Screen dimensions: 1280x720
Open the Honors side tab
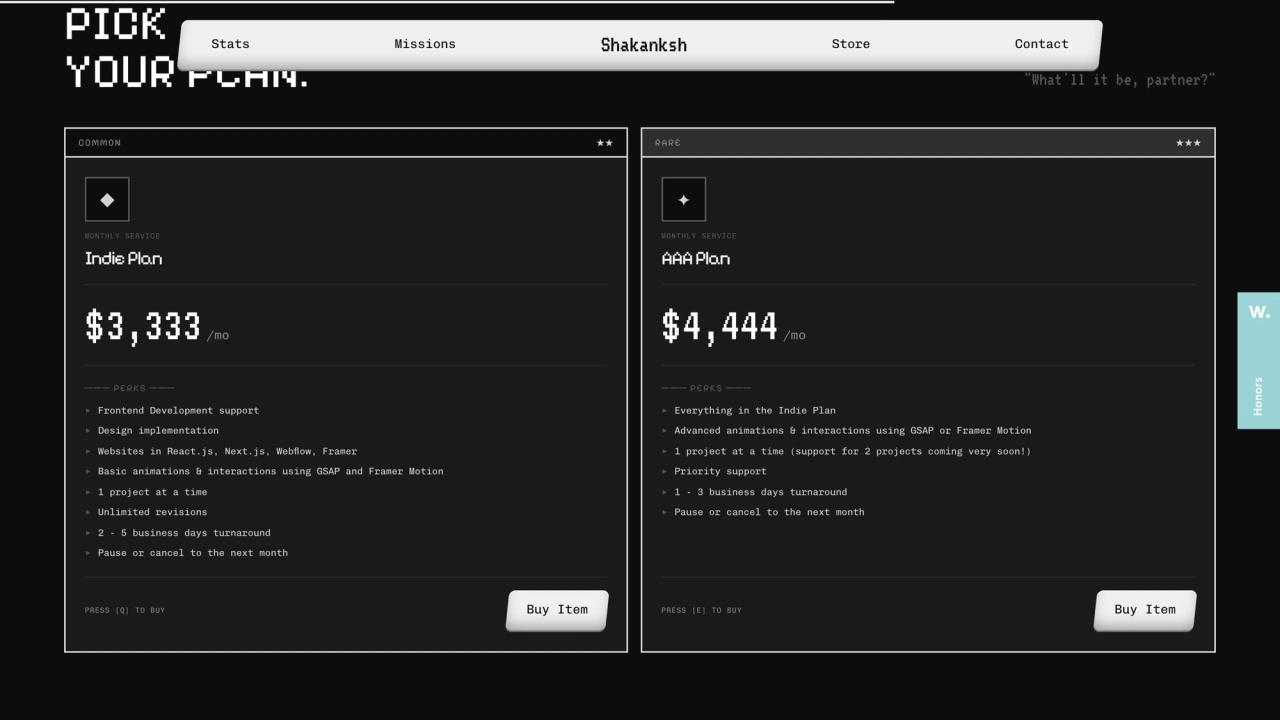pyautogui.click(x=1259, y=360)
